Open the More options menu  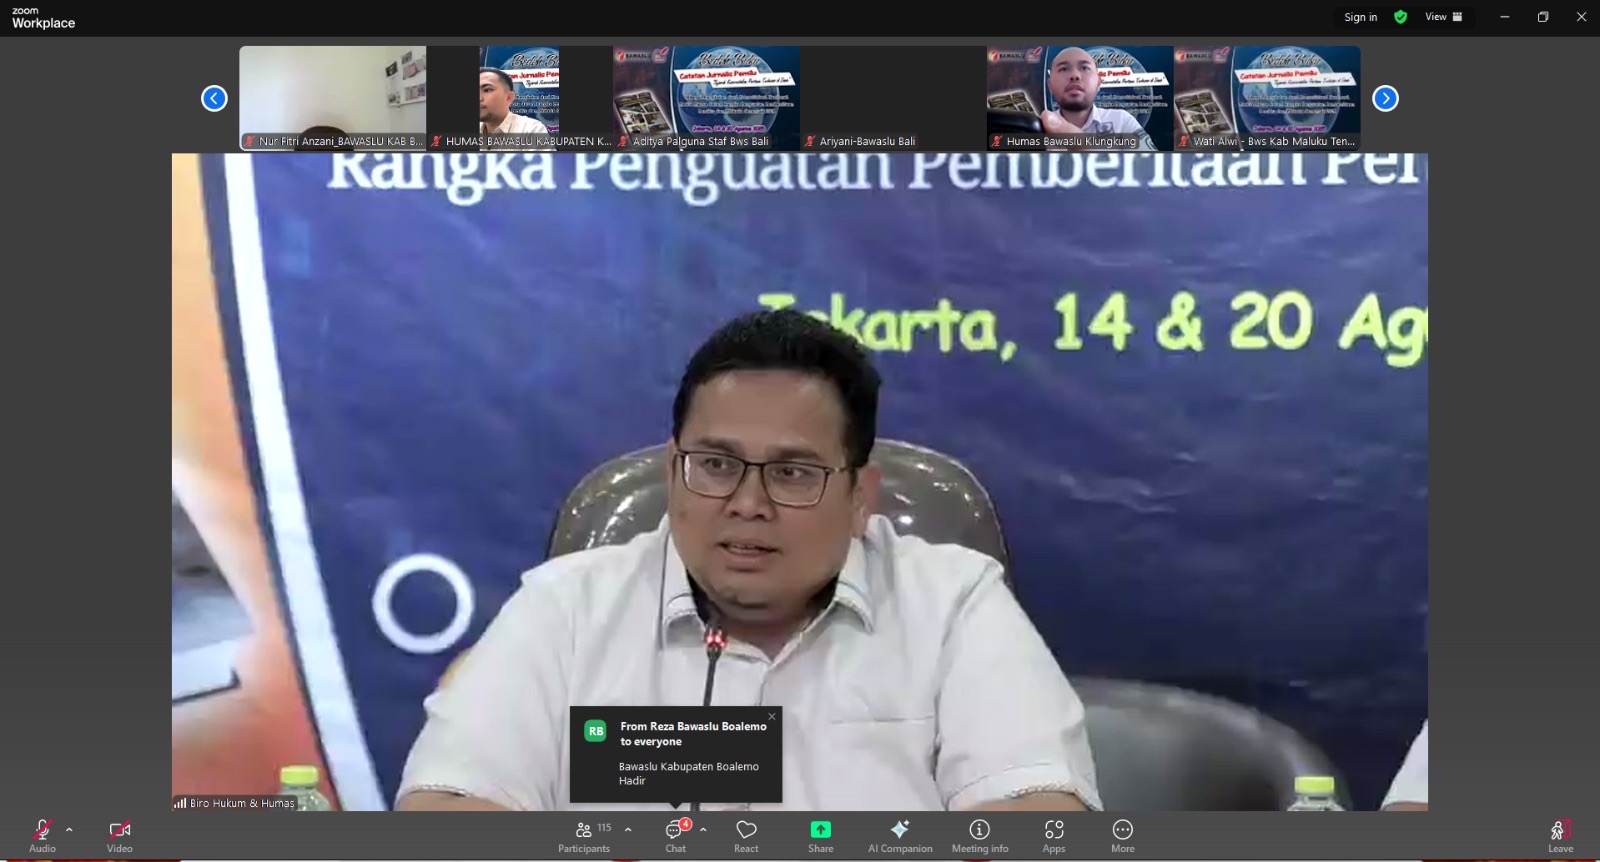[1122, 835]
